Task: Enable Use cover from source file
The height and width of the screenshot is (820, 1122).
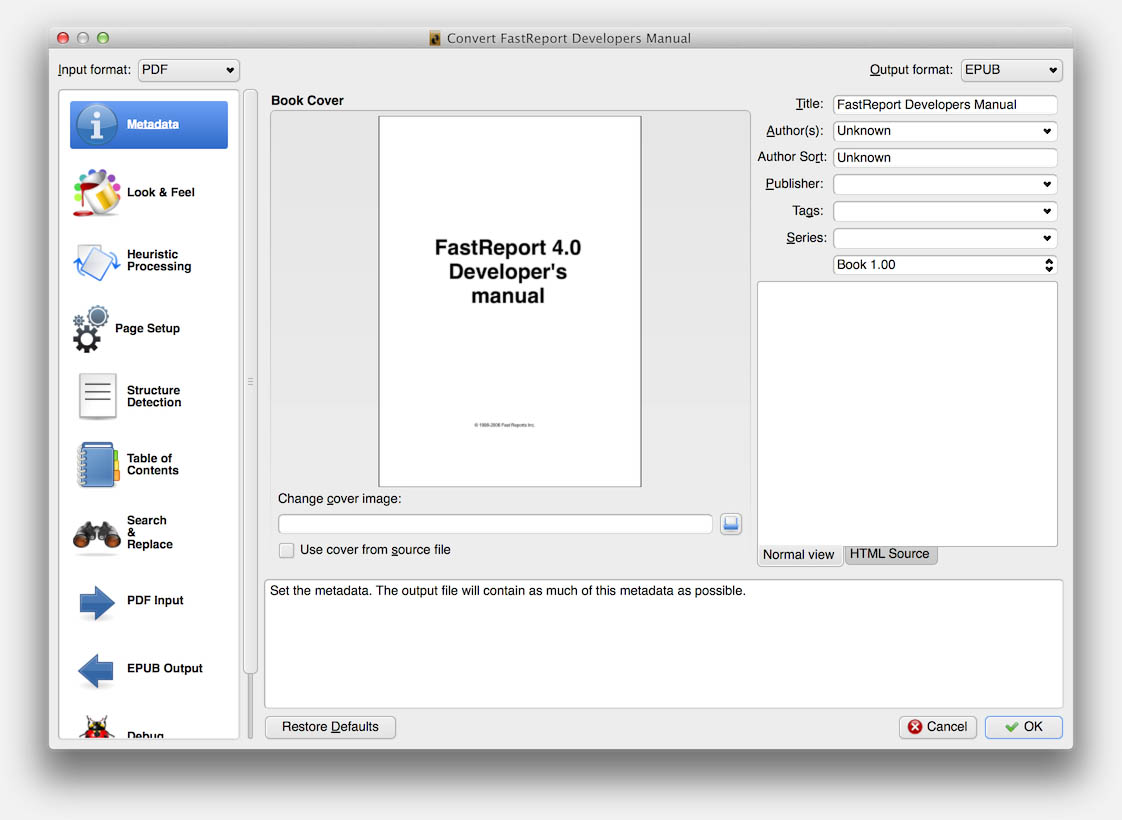Action: (x=286, y=550)
